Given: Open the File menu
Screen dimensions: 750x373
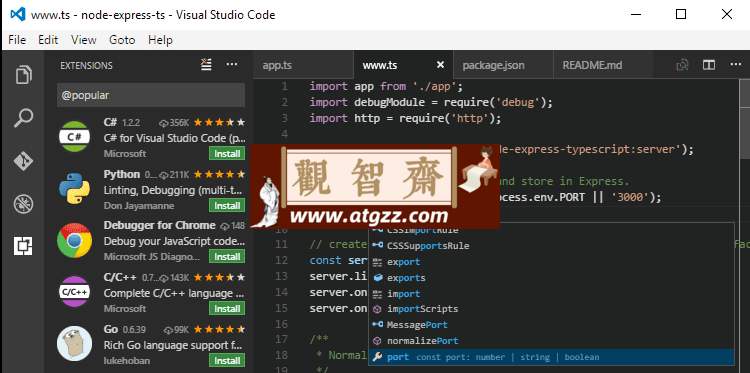Looking at the screenshot, I should pos(17,40).
